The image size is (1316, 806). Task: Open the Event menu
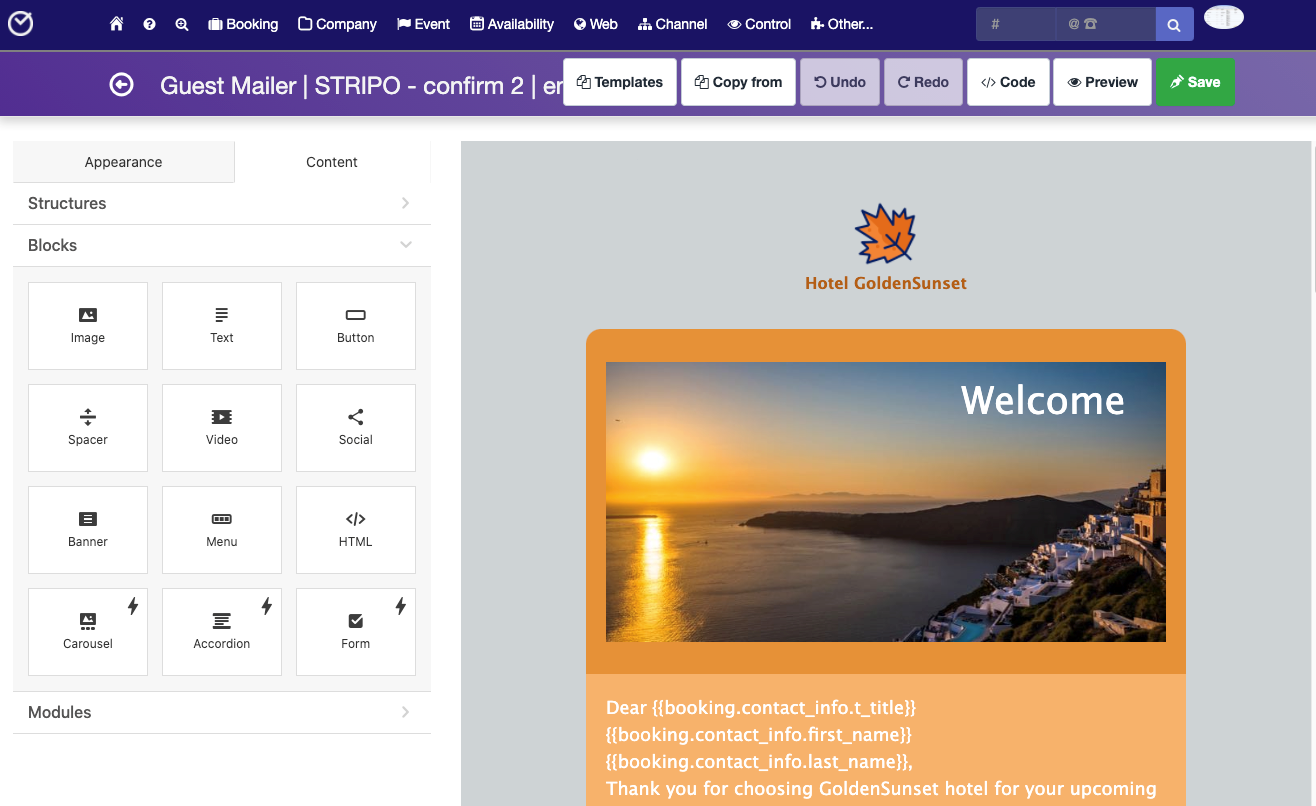423,24
